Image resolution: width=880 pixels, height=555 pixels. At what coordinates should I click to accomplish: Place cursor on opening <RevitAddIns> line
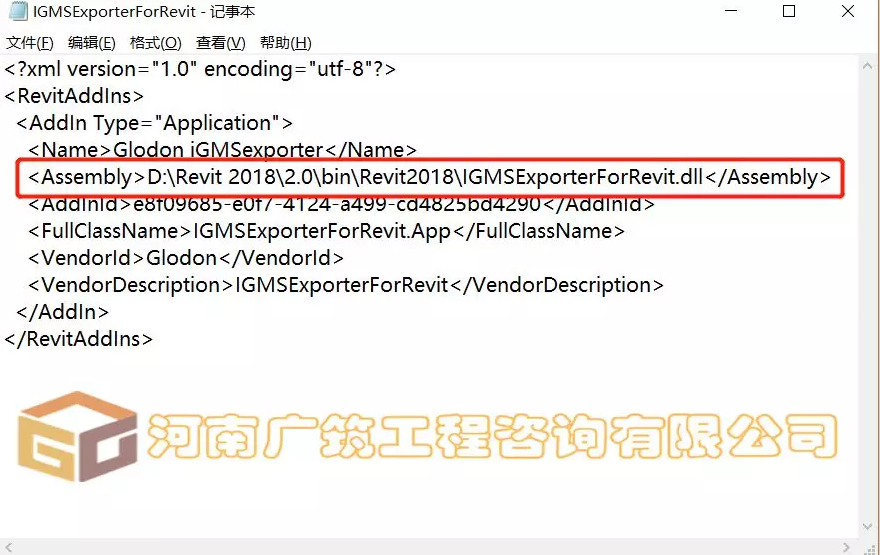coord(74,96)
